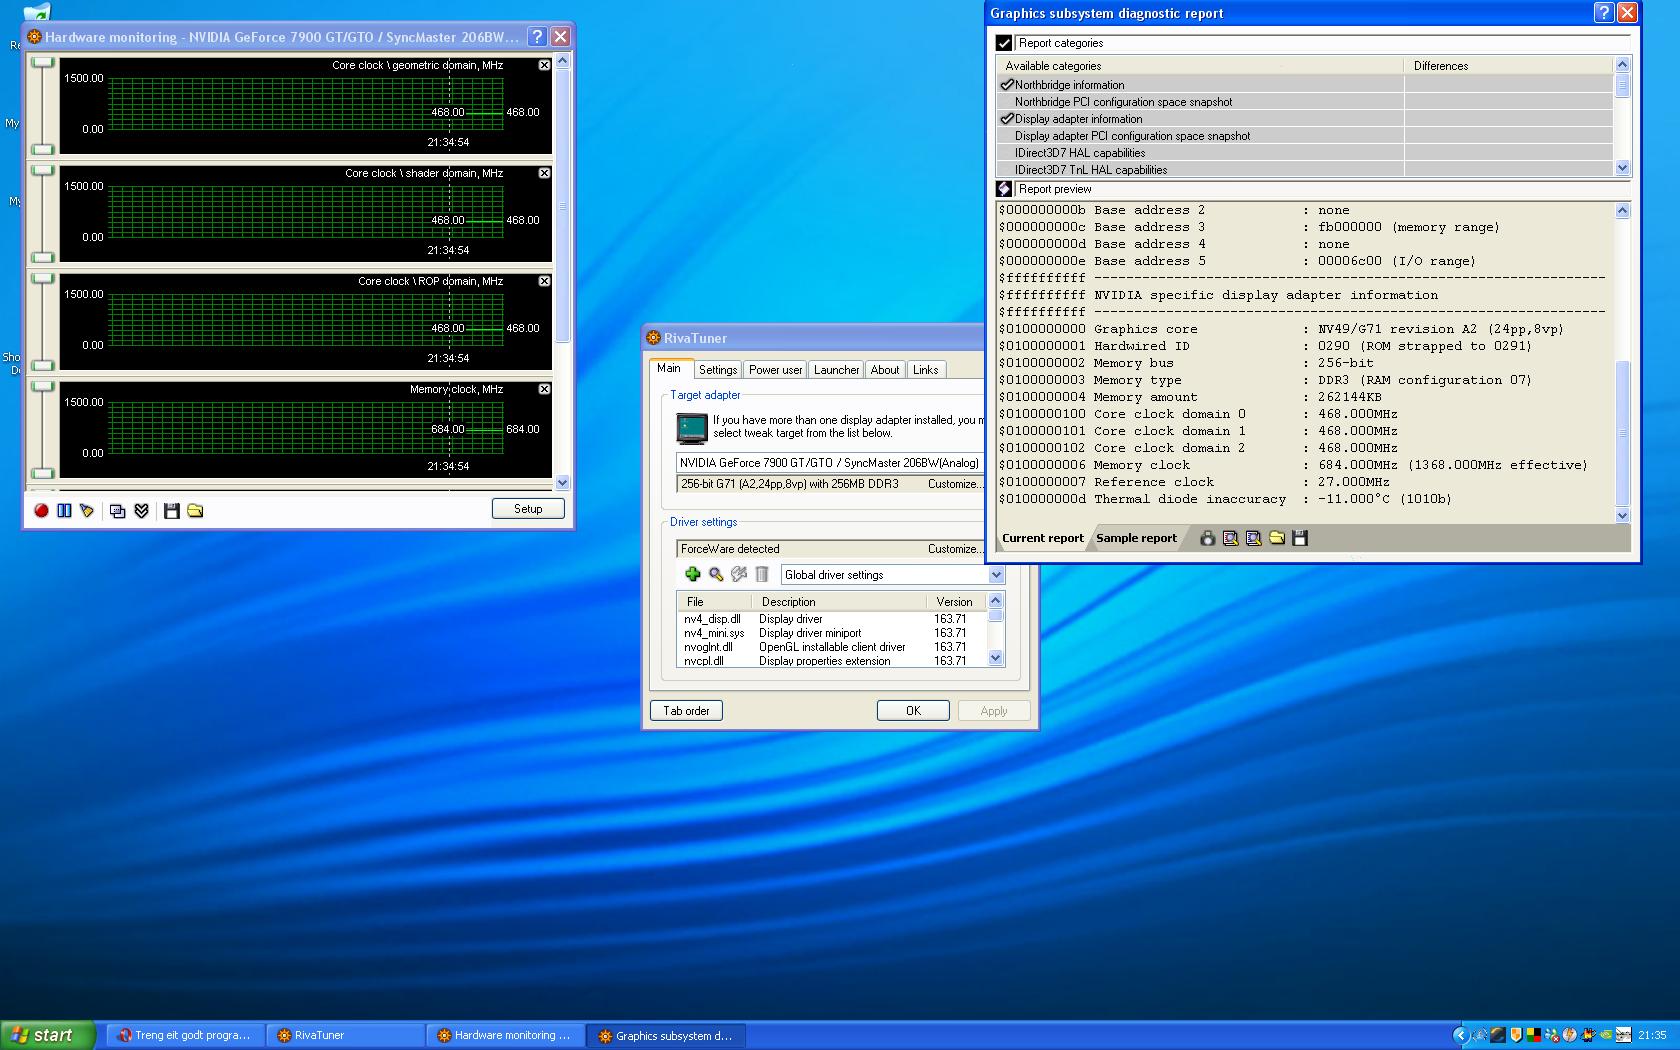Click the Report preview section icon
Viewport: 1680px width, 1050px height.
pyautogui.click(x=1004, y=189)
